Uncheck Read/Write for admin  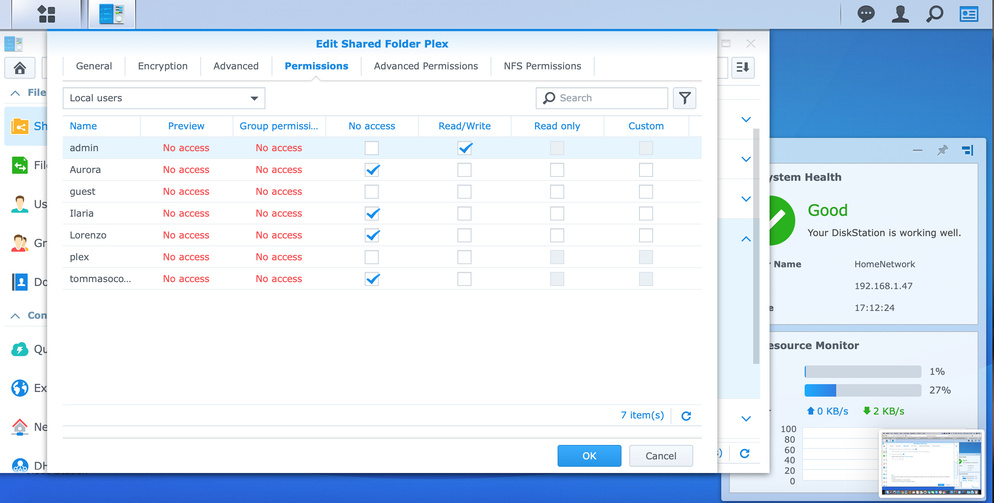(465, 148)
